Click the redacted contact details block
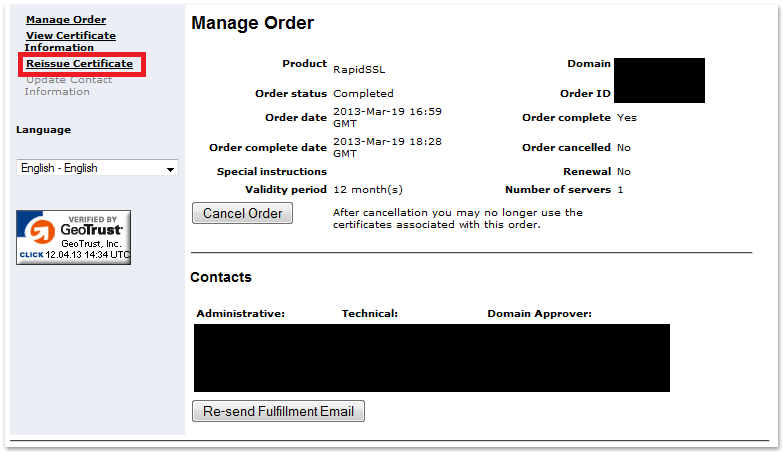This screenshot has width=783, height=452. [x=431, y=357]
